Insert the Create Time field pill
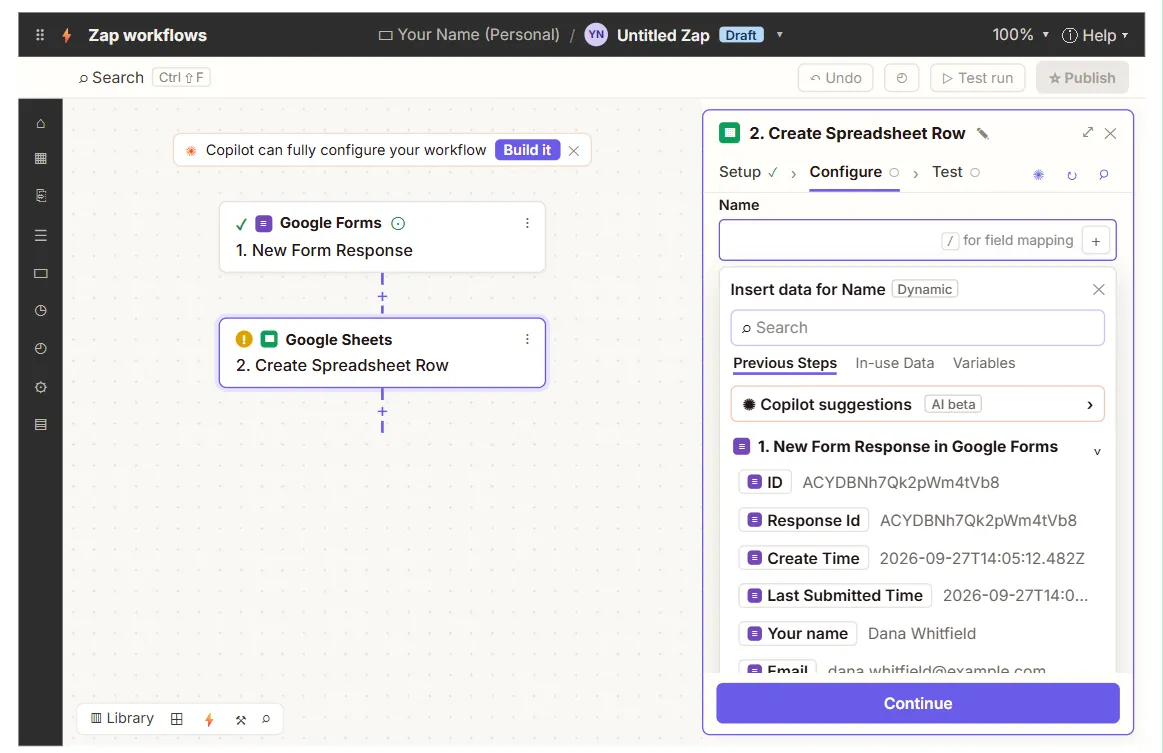 pyautogui.click(x=803, y=558)
